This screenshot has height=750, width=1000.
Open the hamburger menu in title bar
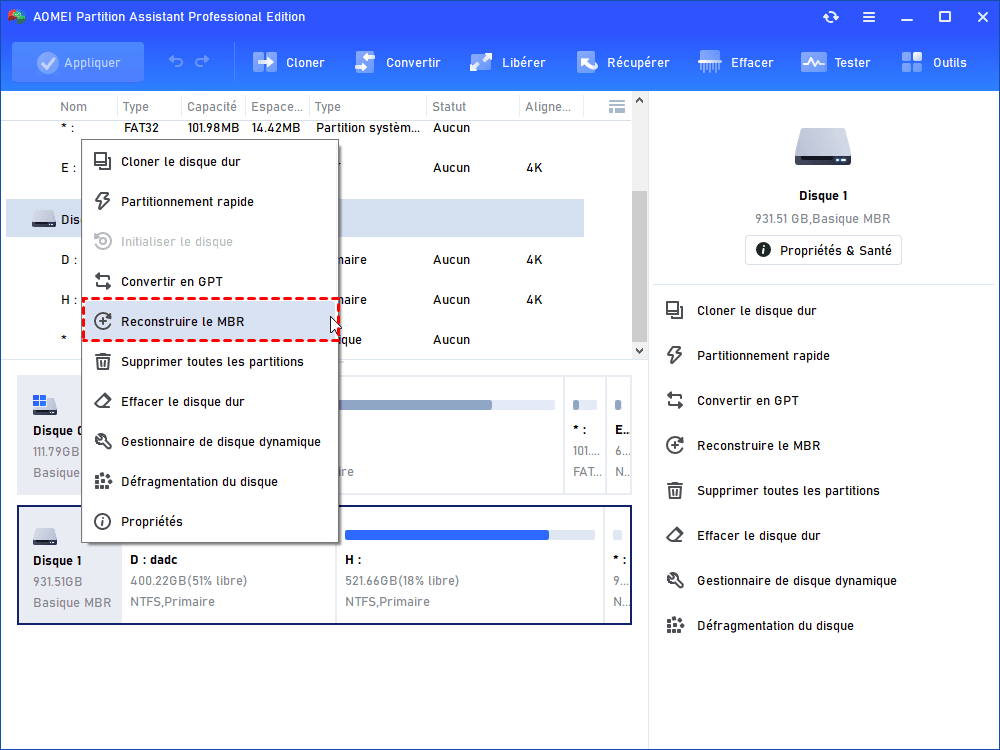pos(869,17)
